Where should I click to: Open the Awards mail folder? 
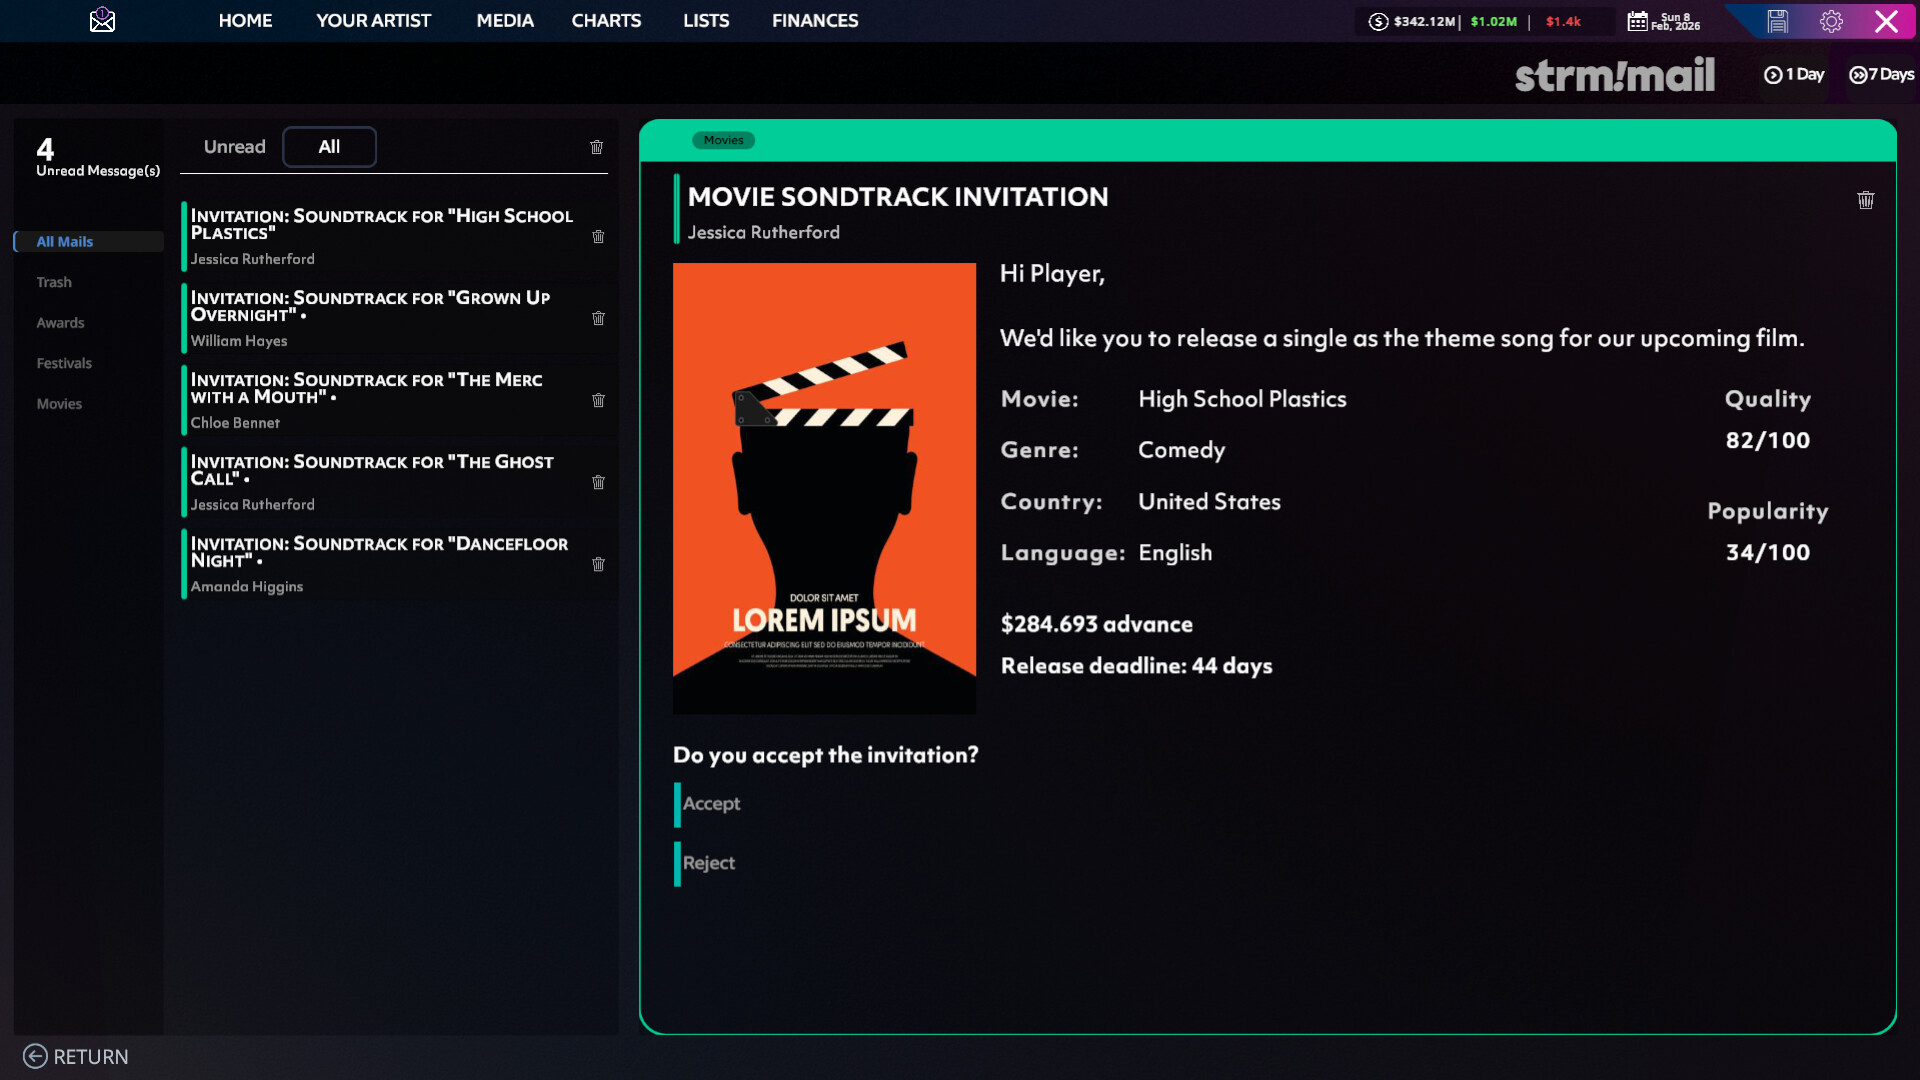60,323
